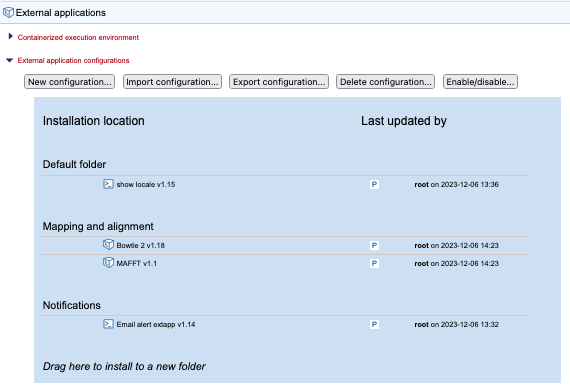Image resolution: width=570 pixels, height=387 pixels.
Task: Select the MAFFT v1.1 entry
Action: point(284,263)
